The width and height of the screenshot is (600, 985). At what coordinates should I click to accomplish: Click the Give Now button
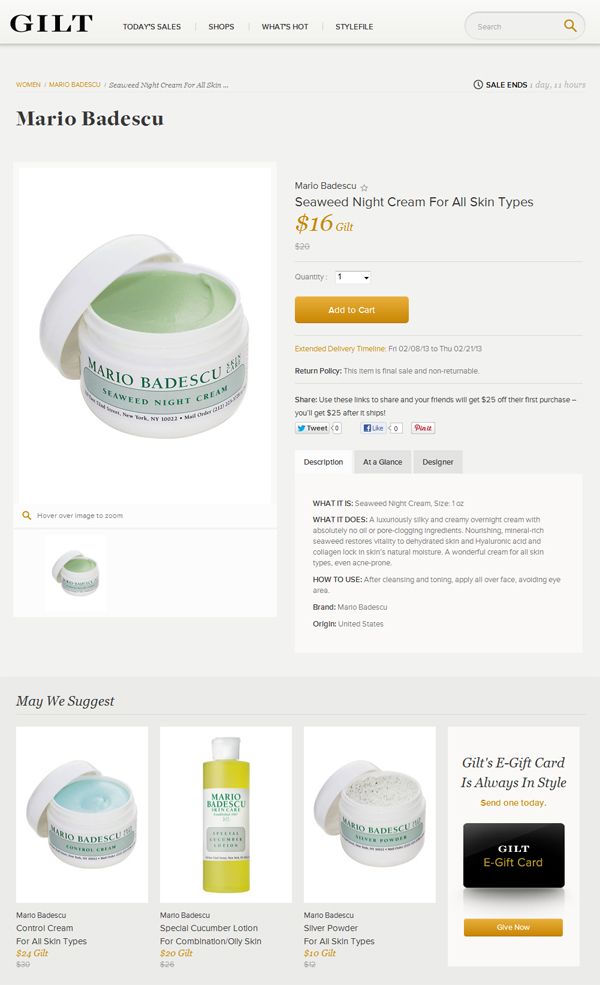click(513, 927)
